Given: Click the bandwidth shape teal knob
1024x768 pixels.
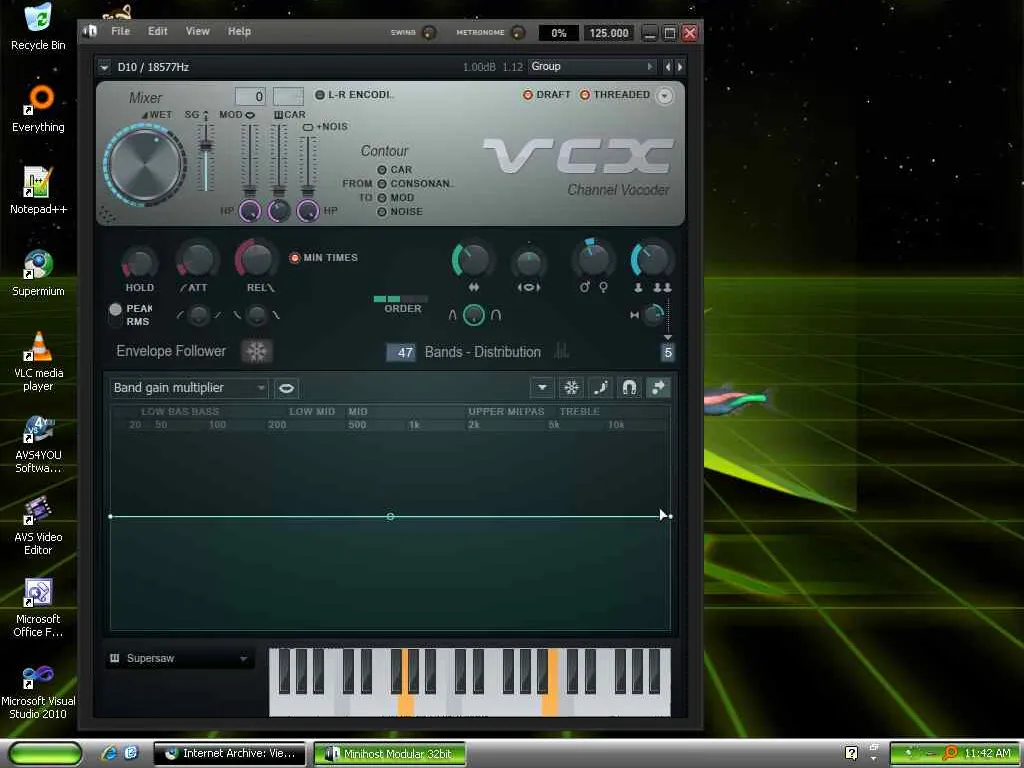Looking at the screenshot, I should [x=474, y=315].
